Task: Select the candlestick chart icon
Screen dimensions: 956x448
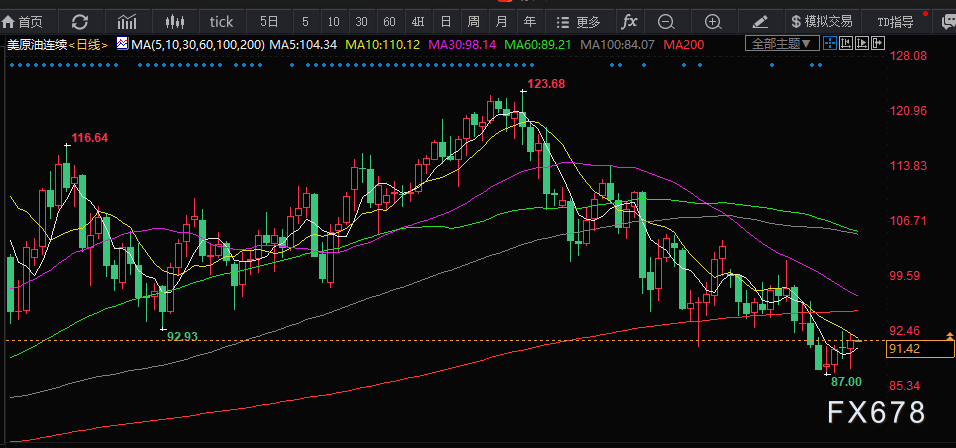Action: pyautogui.click(x=175, y=22)
